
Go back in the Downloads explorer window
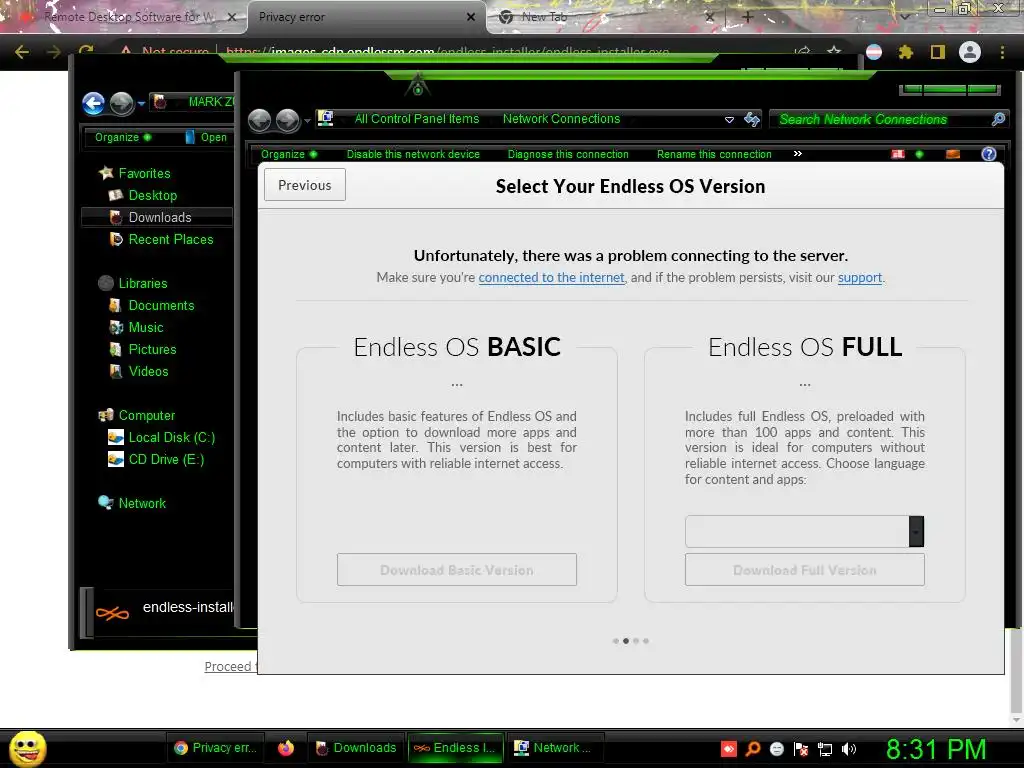(93, 103)
